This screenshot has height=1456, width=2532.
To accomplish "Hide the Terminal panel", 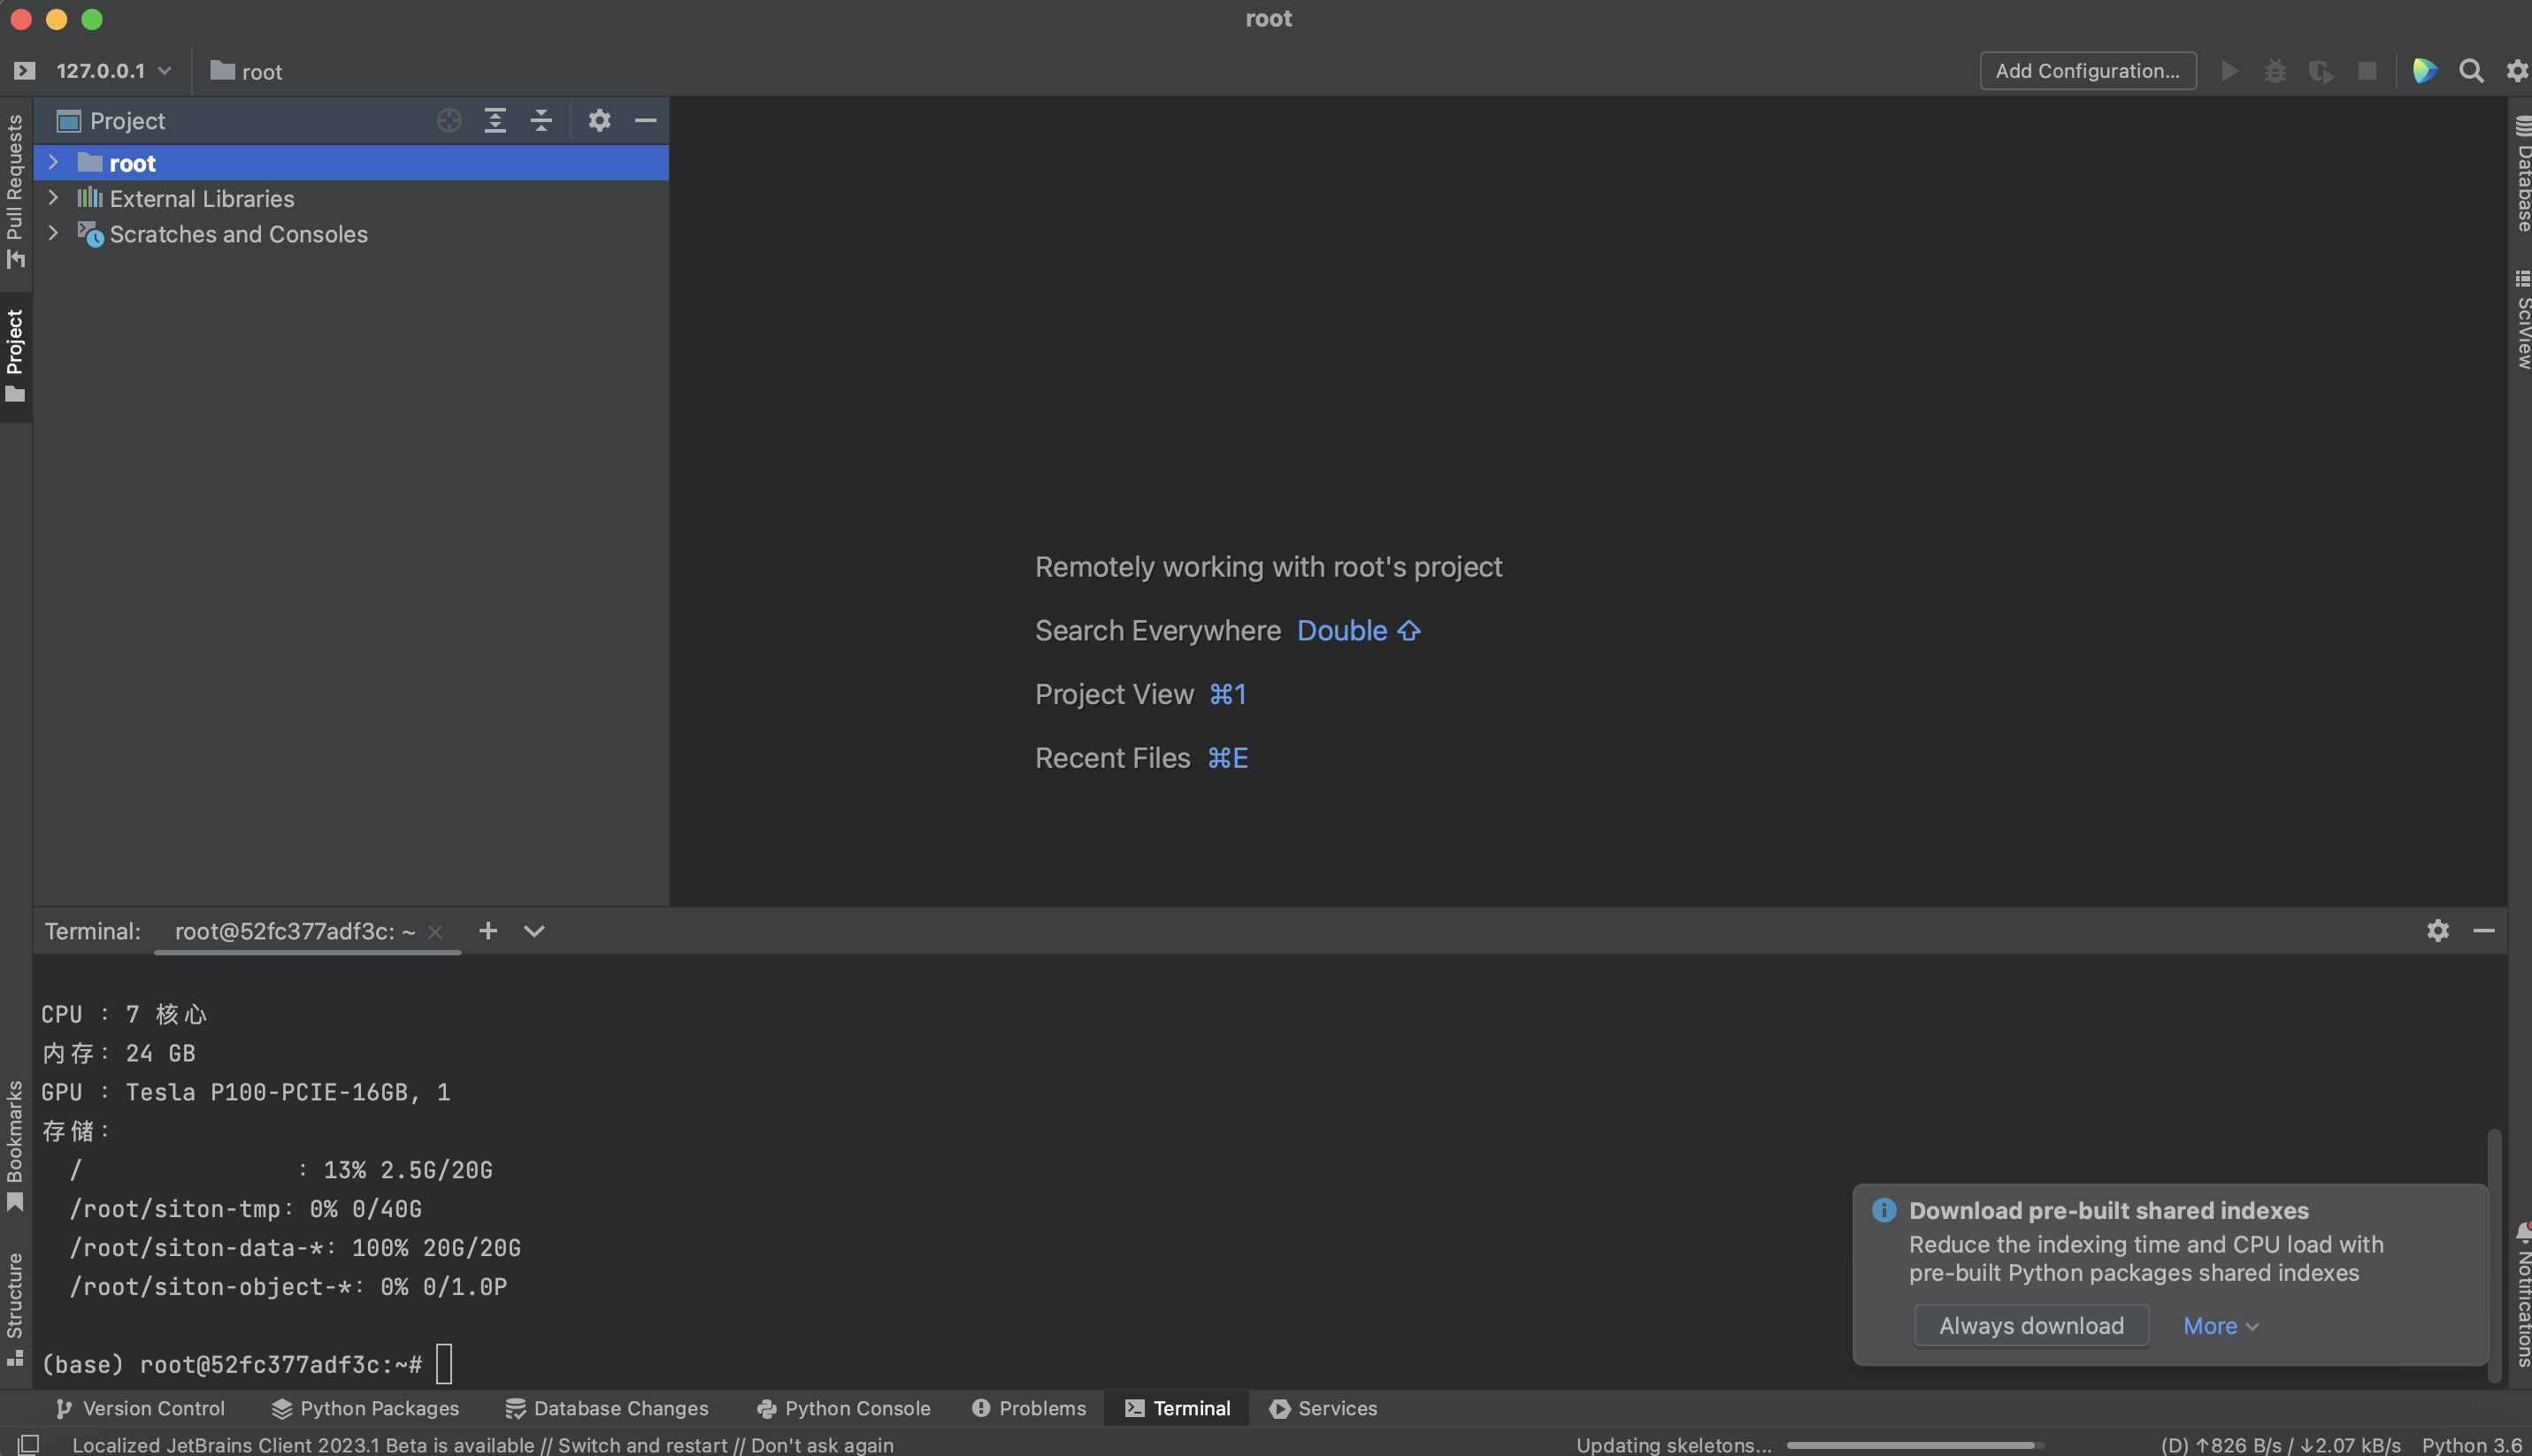I will point(2484,931).
